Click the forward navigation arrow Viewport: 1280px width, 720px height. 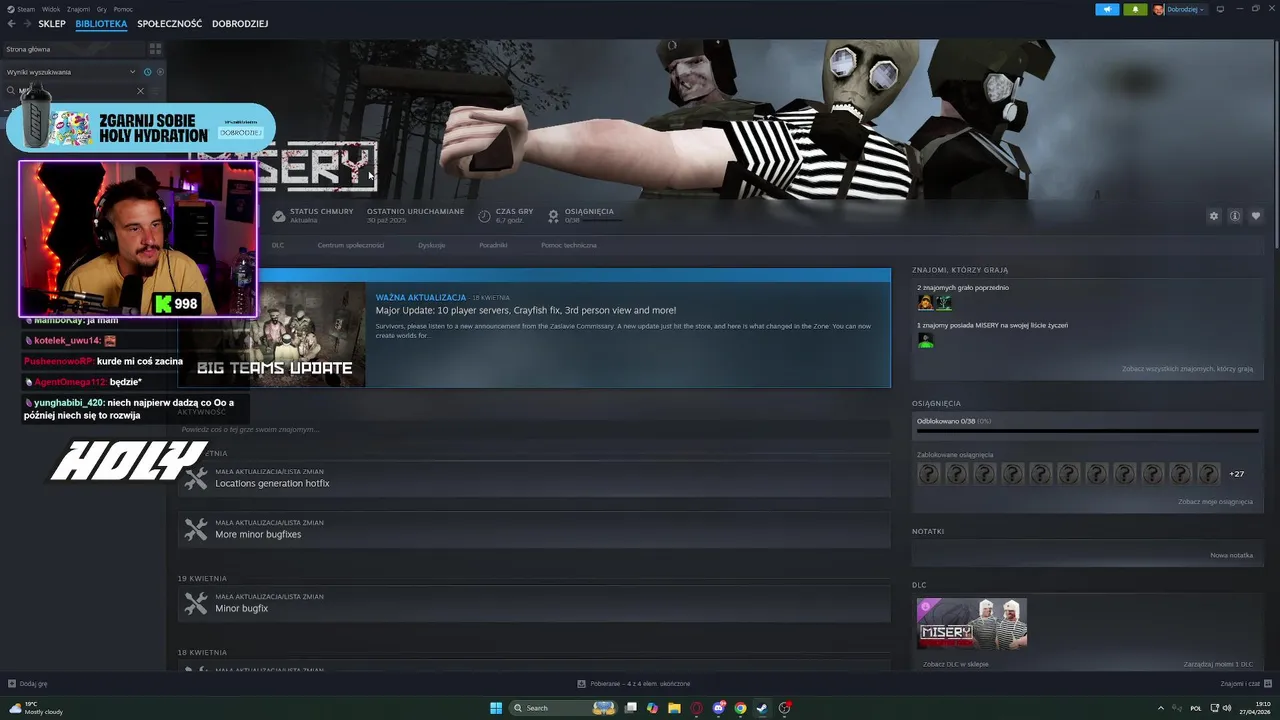tap(26, 24)
